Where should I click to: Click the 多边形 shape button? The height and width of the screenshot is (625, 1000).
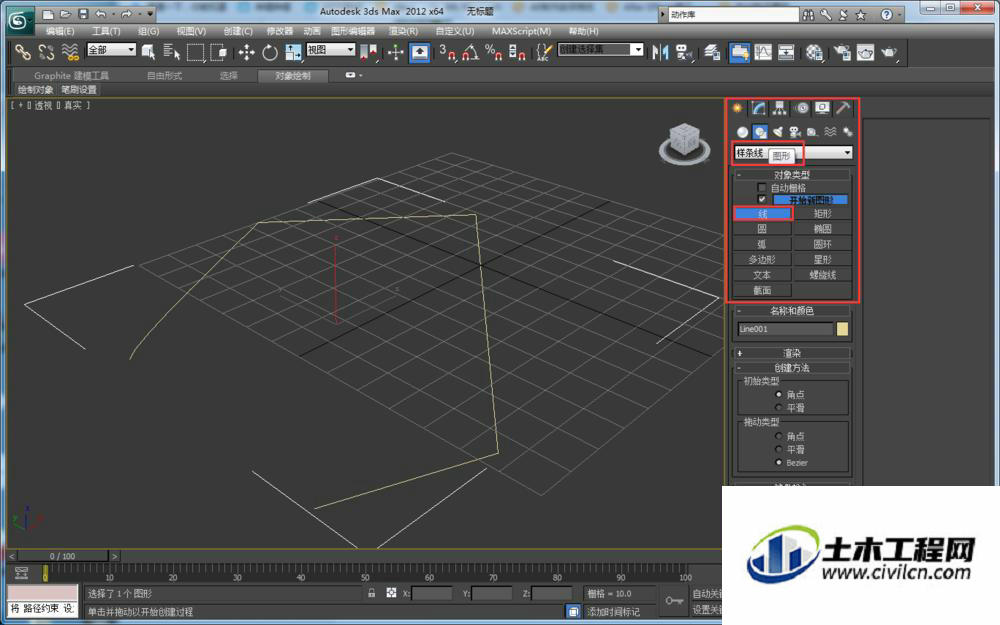762,260
